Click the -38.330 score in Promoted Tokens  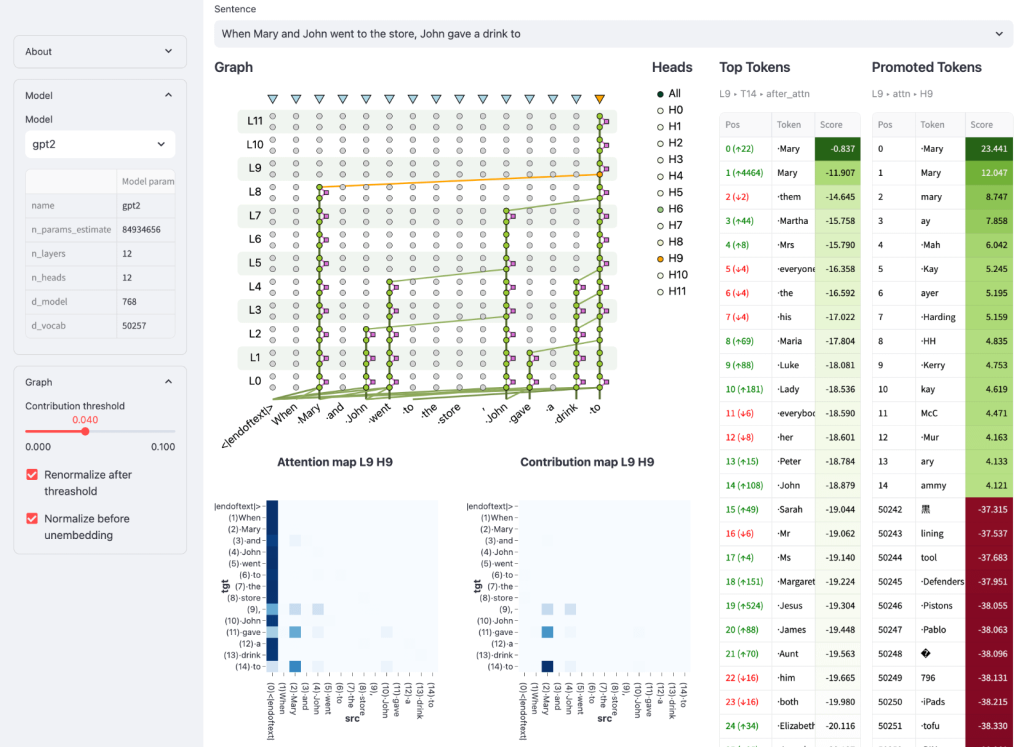(989, 725)
